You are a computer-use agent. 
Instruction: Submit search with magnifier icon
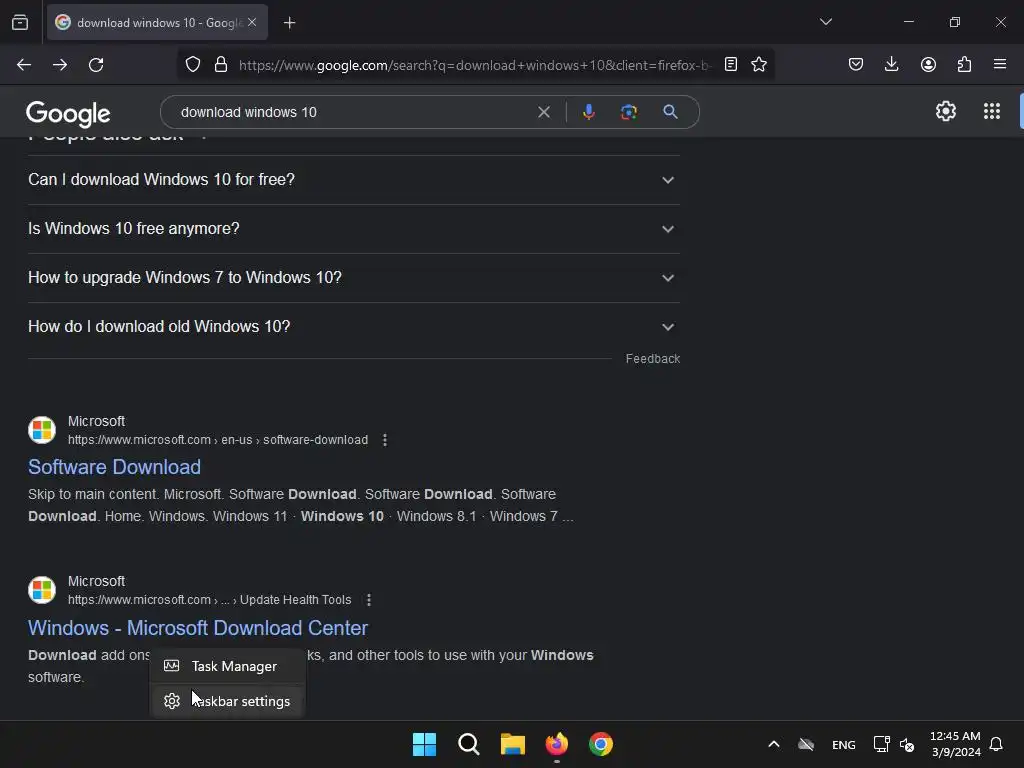(670, 112)
